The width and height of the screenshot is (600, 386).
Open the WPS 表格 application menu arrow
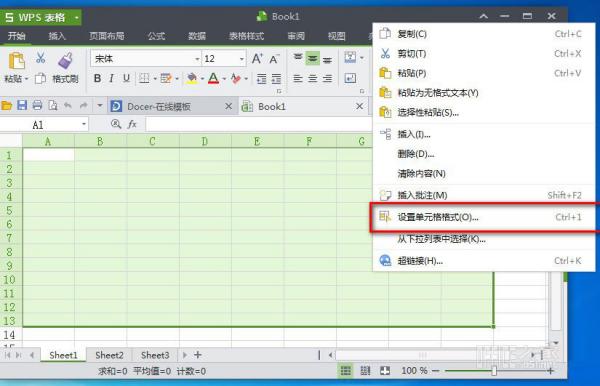coord(77,18)
